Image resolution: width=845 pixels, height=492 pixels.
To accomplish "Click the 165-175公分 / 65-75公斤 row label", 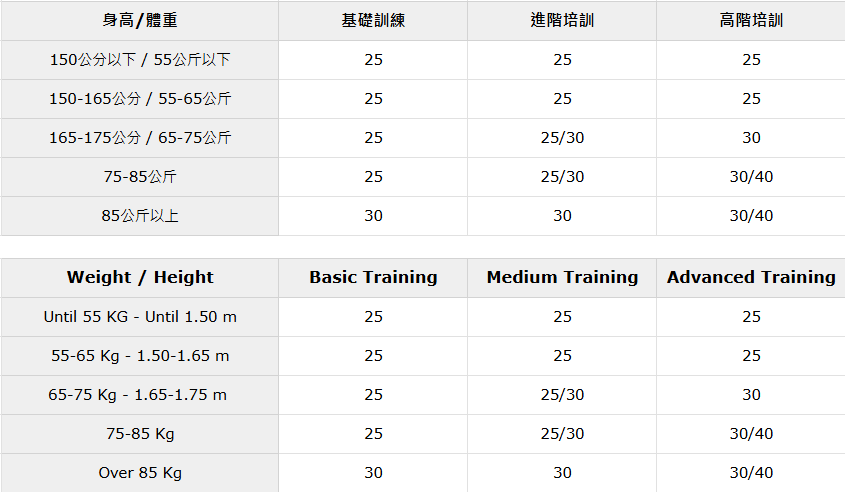I will [x=140, y=138].
